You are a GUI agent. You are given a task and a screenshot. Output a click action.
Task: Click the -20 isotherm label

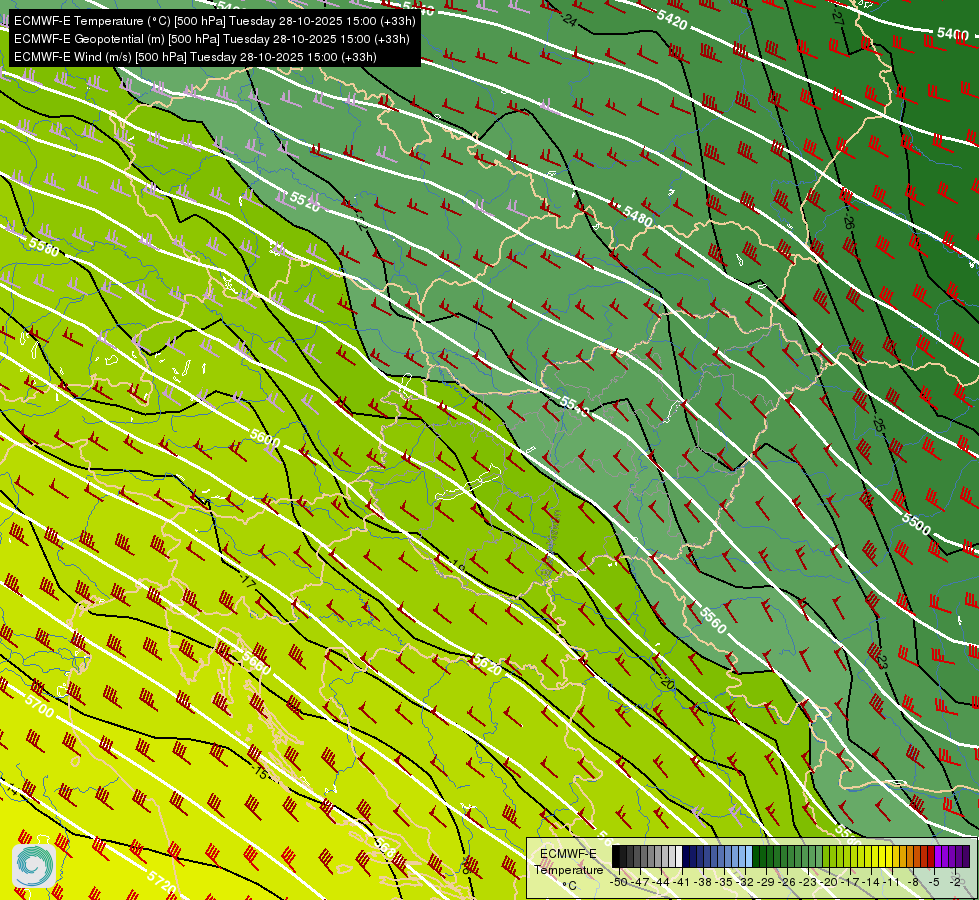pos(665,681)
